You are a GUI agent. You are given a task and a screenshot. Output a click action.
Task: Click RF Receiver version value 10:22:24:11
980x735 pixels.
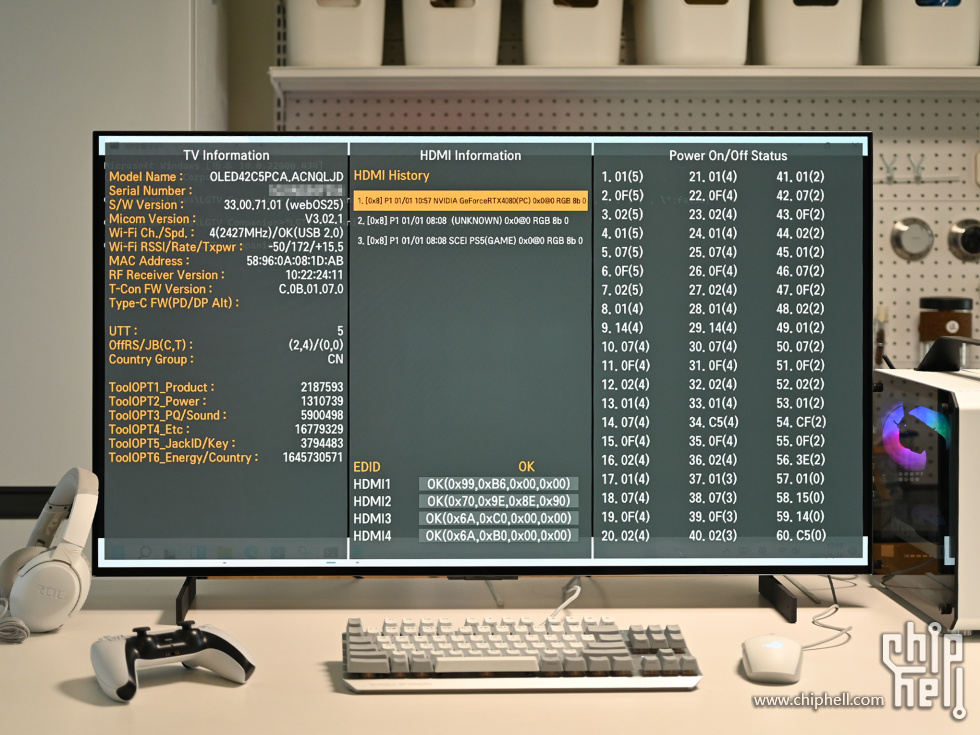point(314,275)
